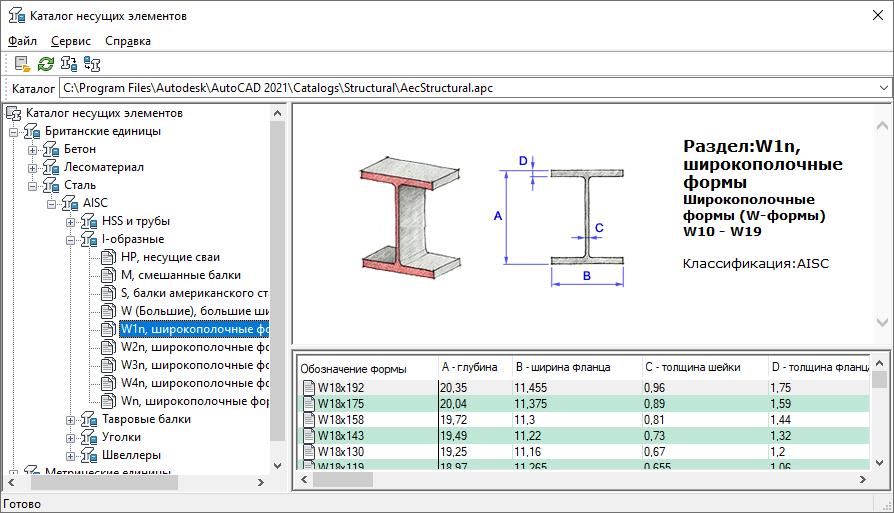
Task: Expand the Тавровые балки node
Action: pyautogui.click(x=71, y=421)
